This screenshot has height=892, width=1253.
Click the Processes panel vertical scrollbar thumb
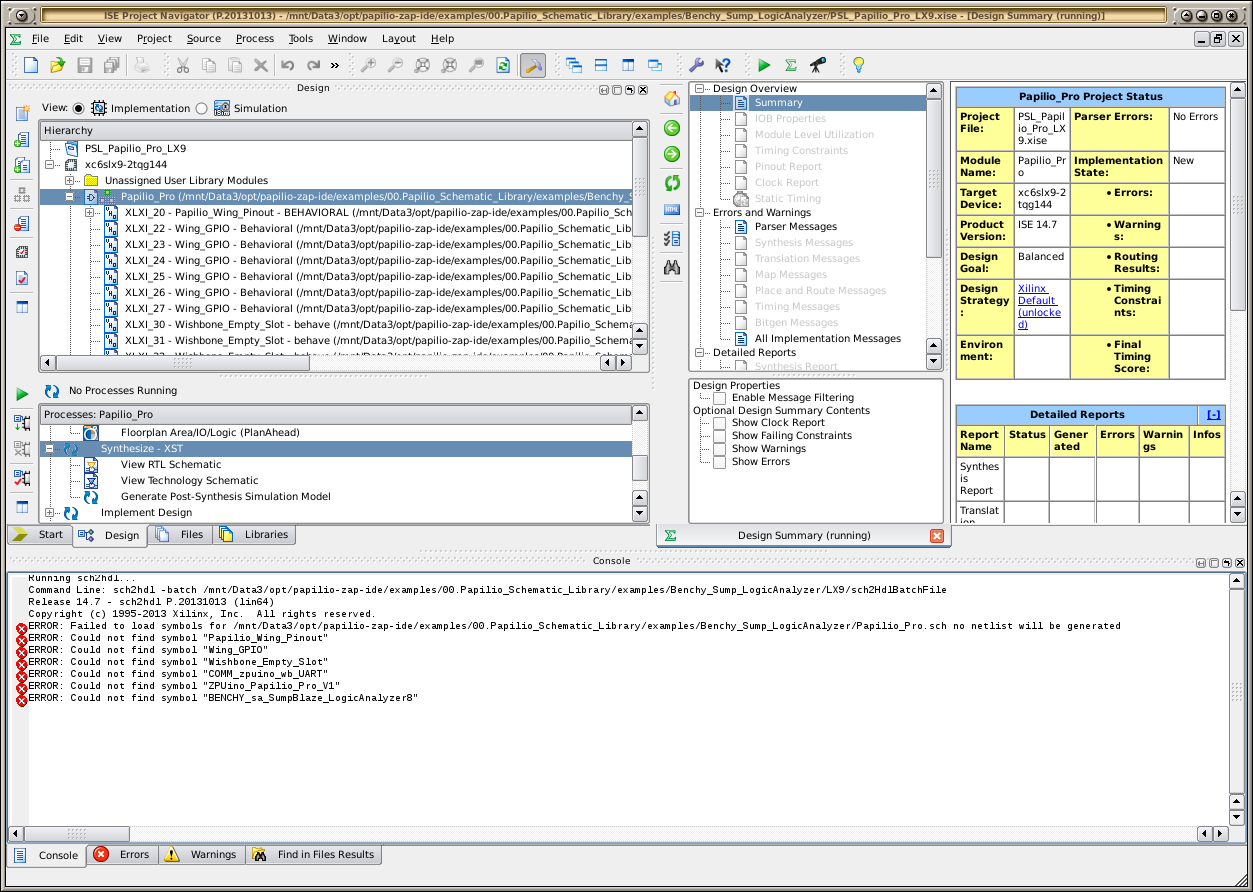point(640,467)
